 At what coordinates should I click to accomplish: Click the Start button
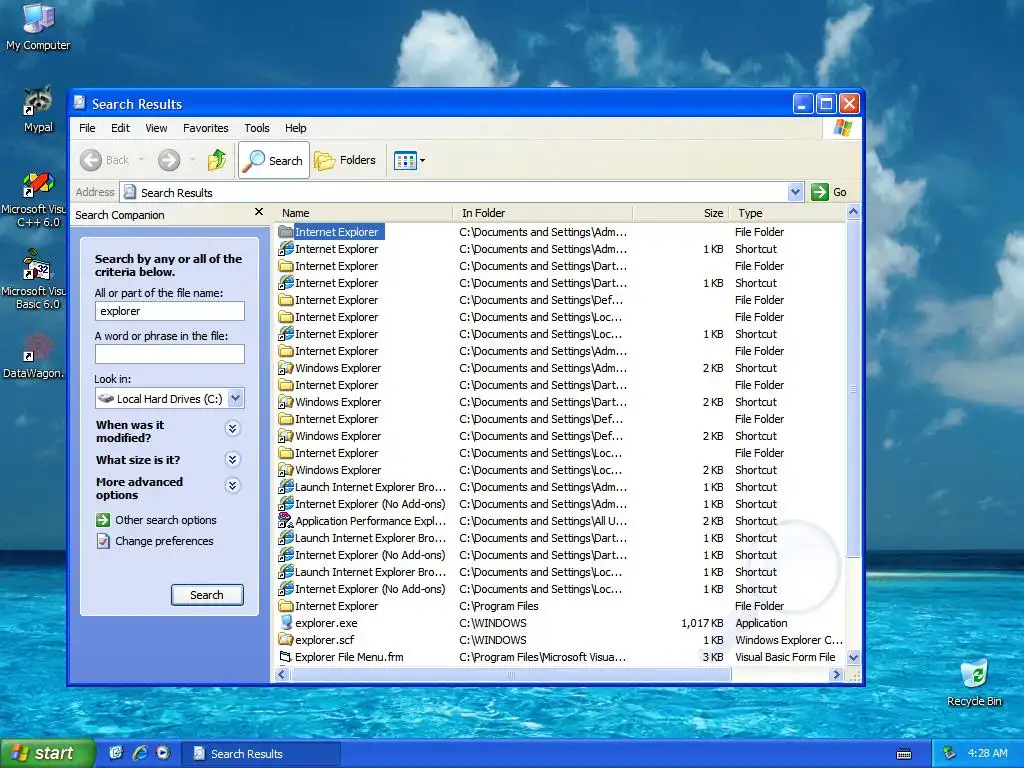click(x=47, y=753)
